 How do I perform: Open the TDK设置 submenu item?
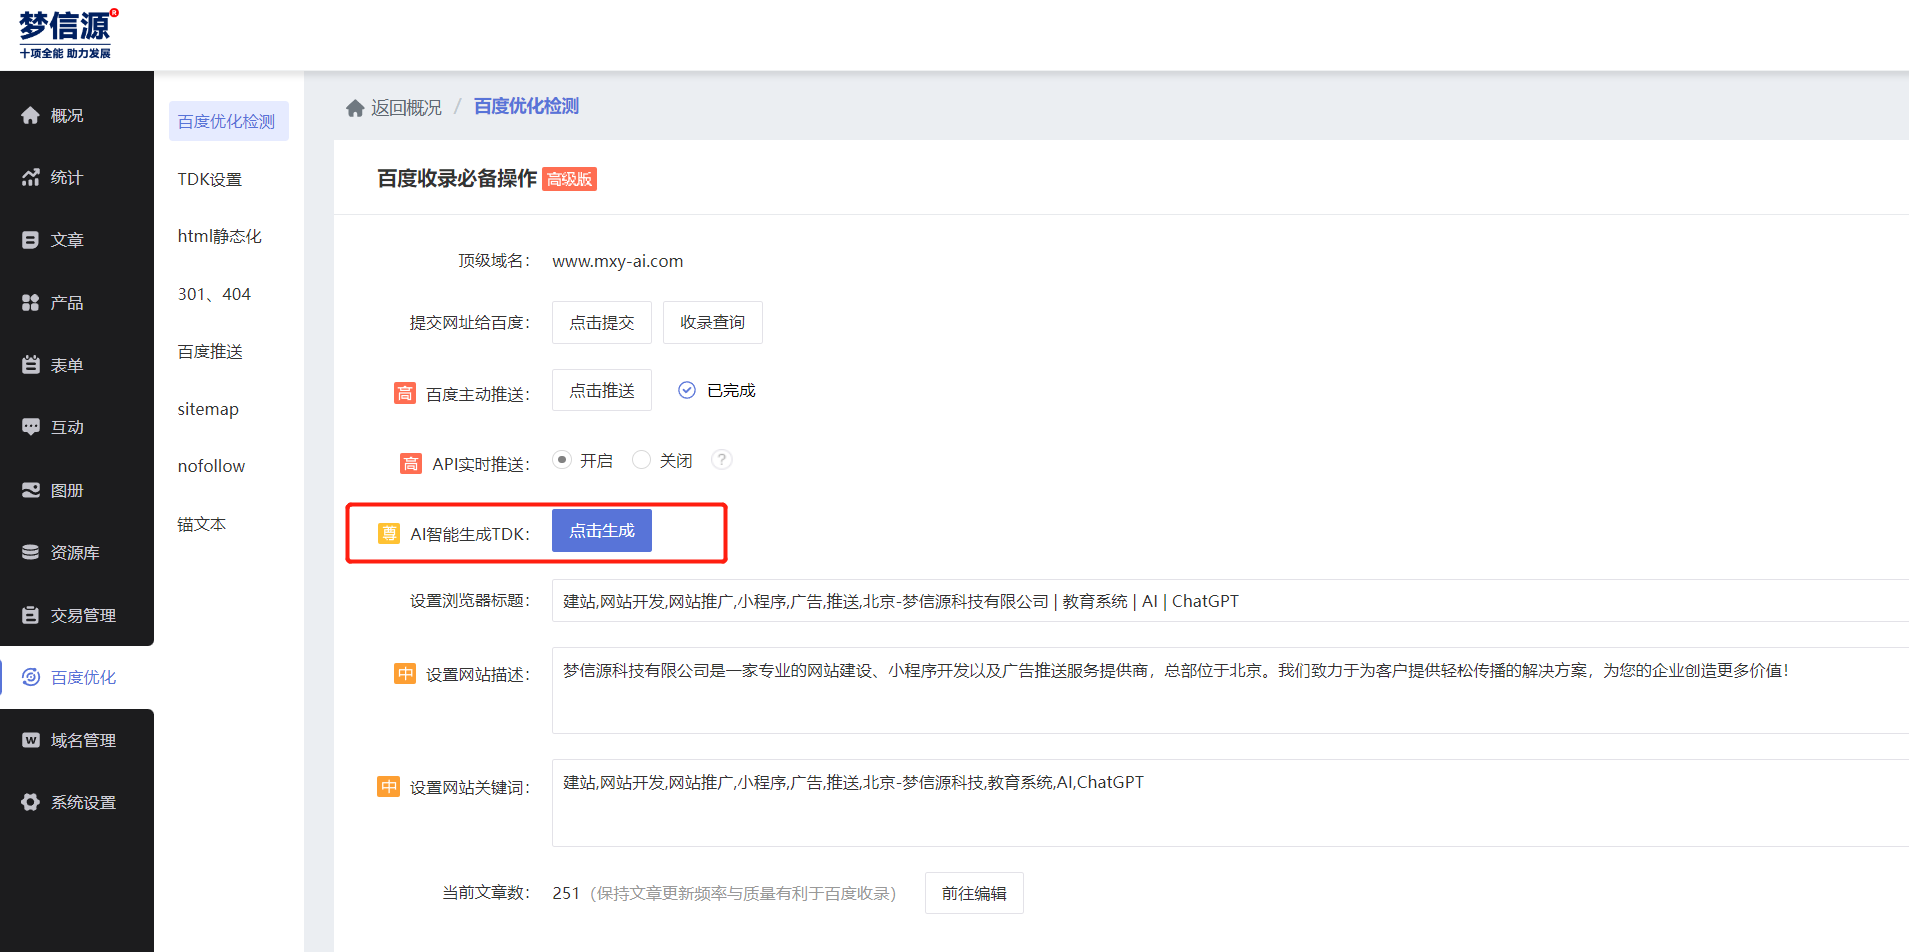[x=210, y=179]
